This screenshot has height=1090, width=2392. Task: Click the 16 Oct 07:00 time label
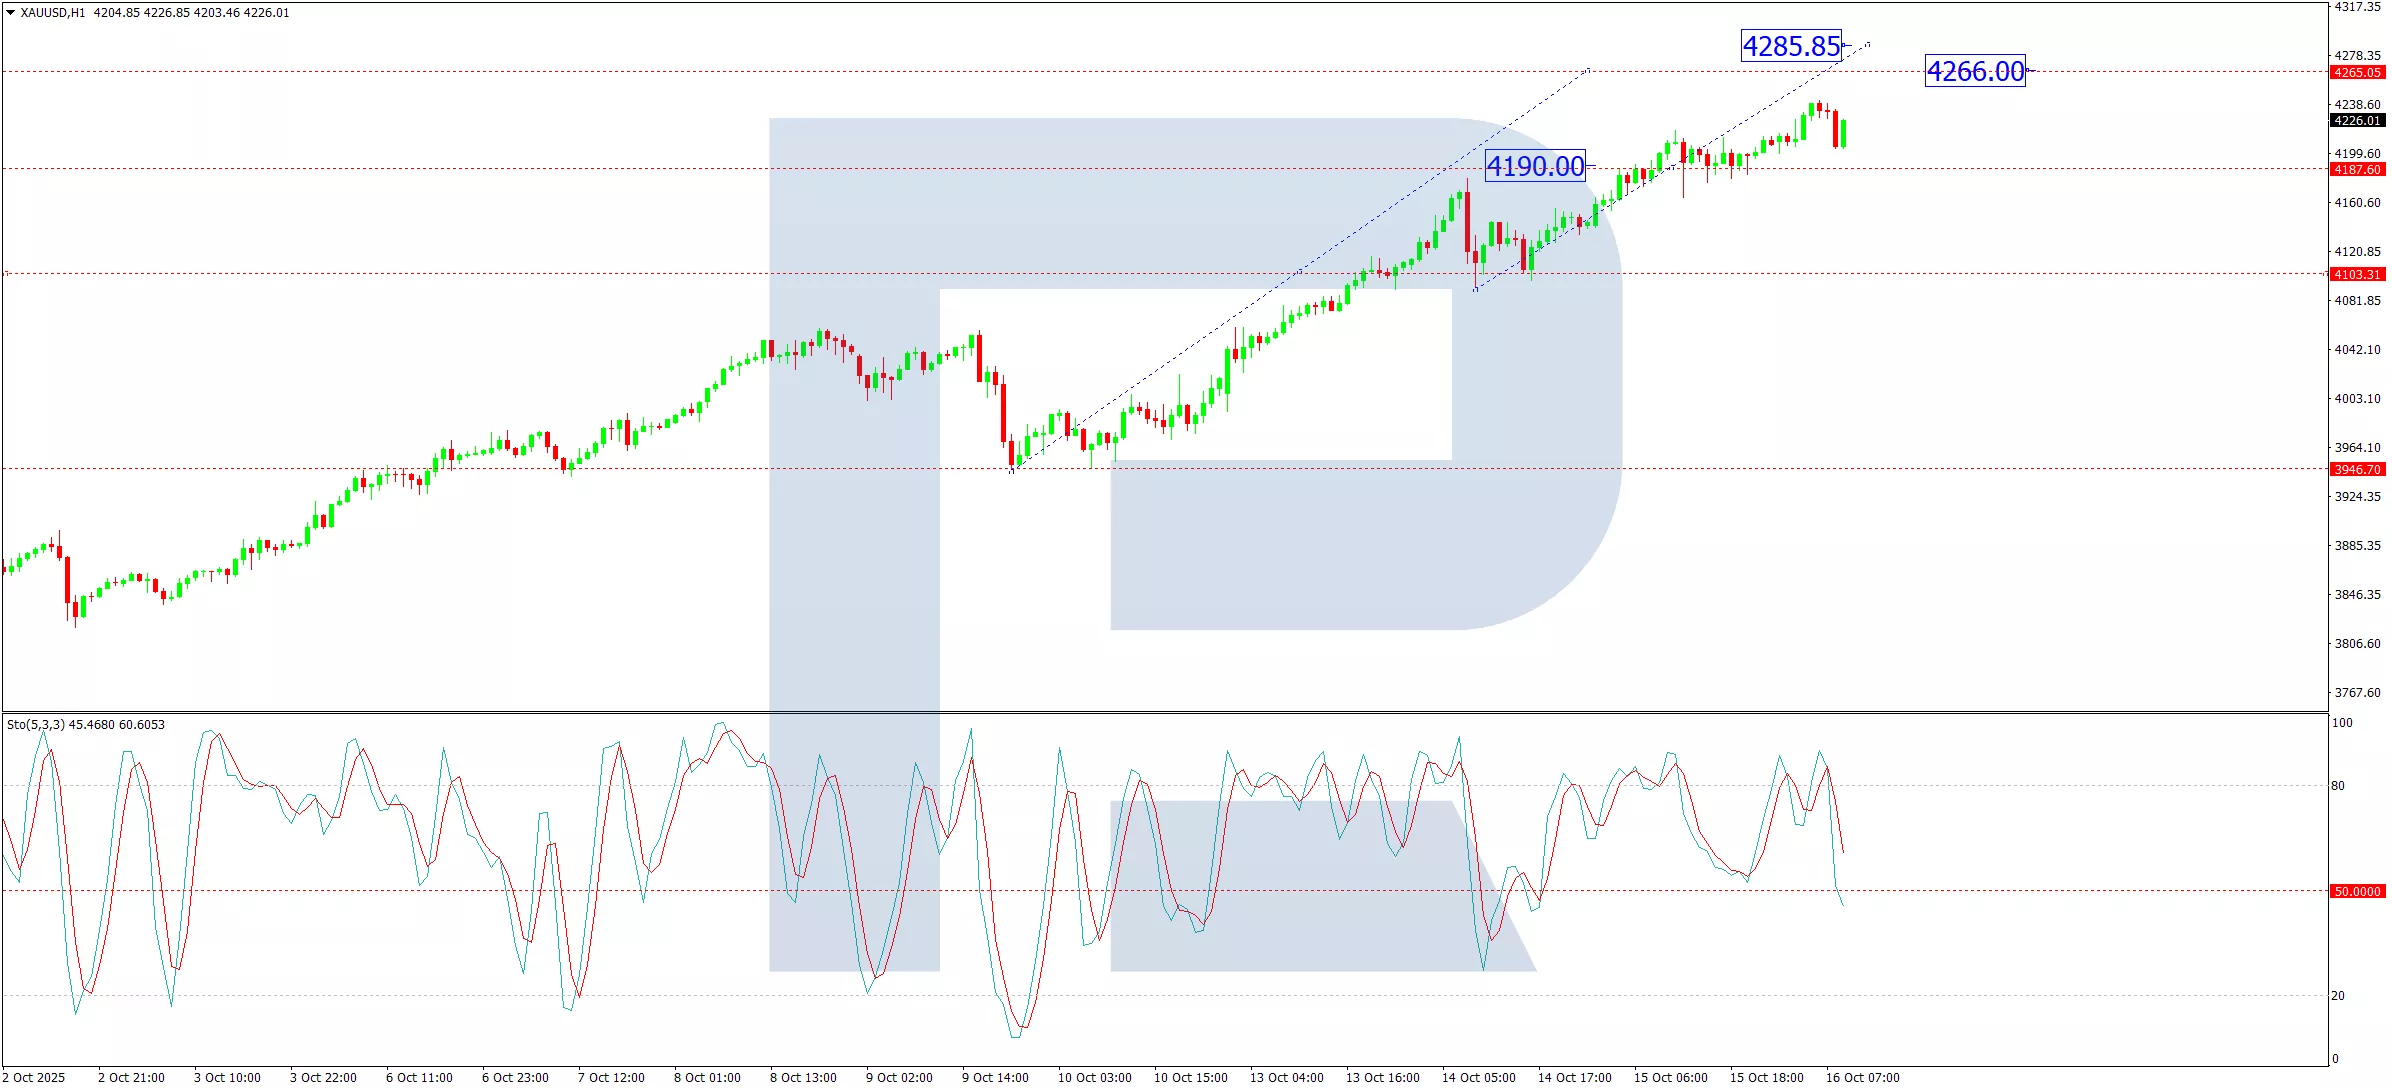click(1862, 1078)
